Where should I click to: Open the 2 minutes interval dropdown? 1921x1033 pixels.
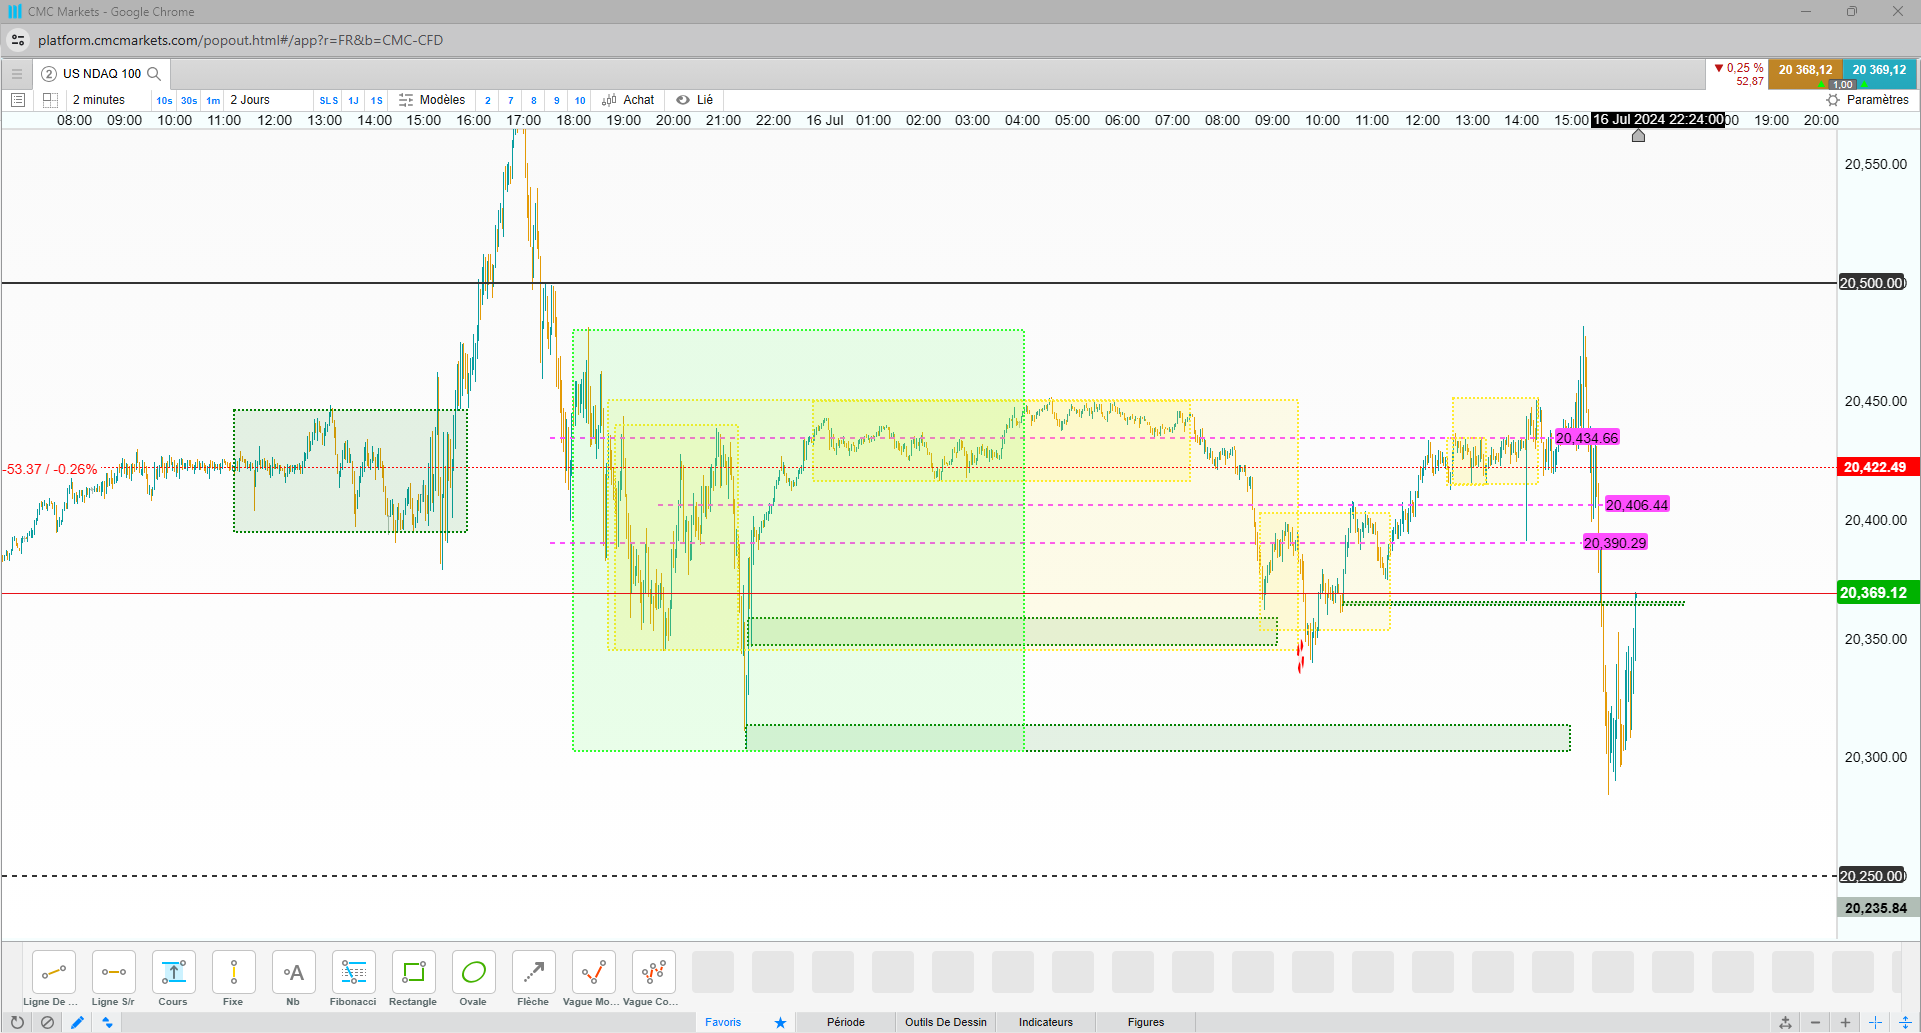99,100
